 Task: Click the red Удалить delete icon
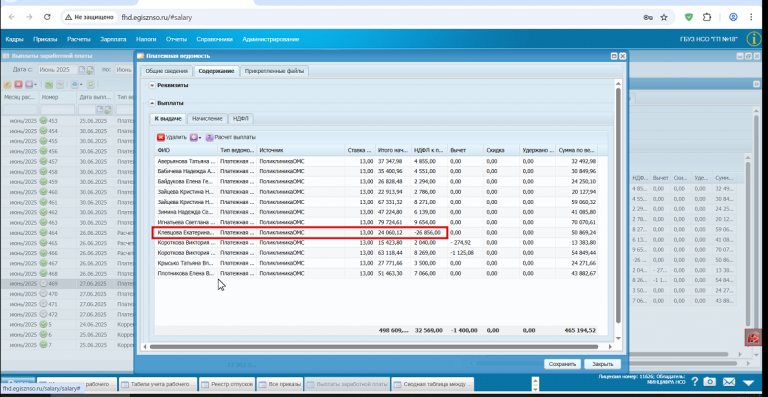click(161, 138)
